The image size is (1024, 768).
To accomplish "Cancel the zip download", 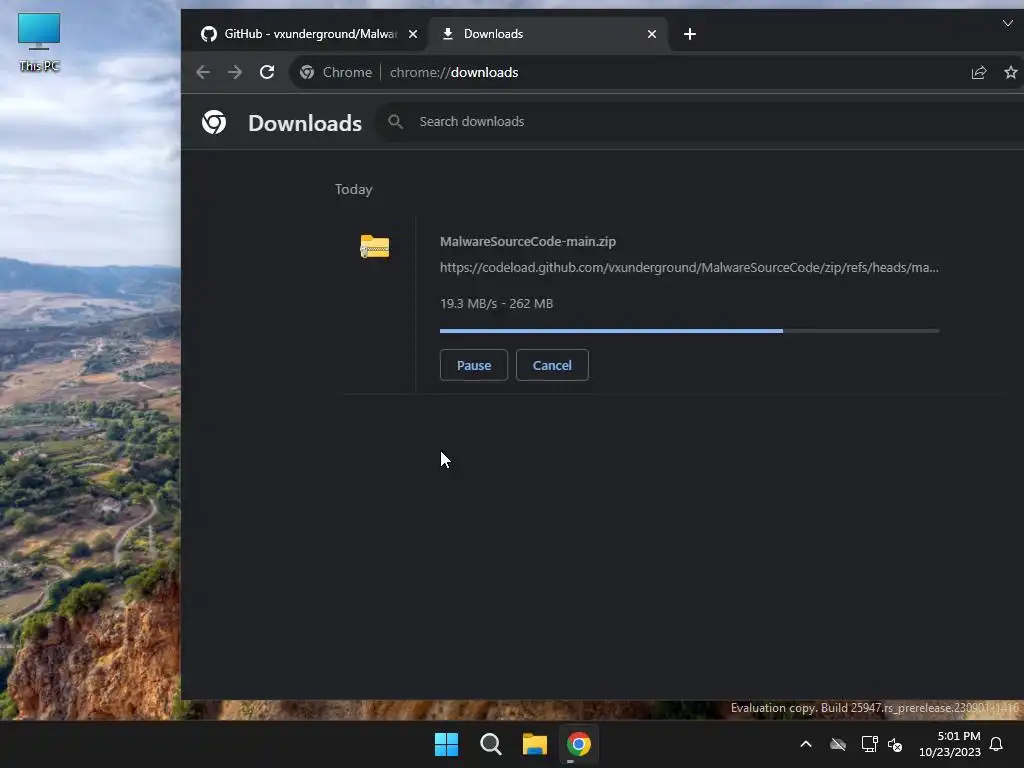I will tap(552, 365).
